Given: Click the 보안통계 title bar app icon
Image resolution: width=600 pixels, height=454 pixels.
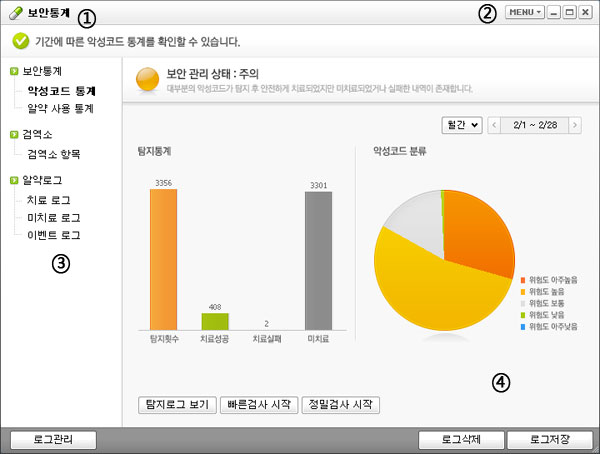Looking at the screenshot, I should click(15, 14).
